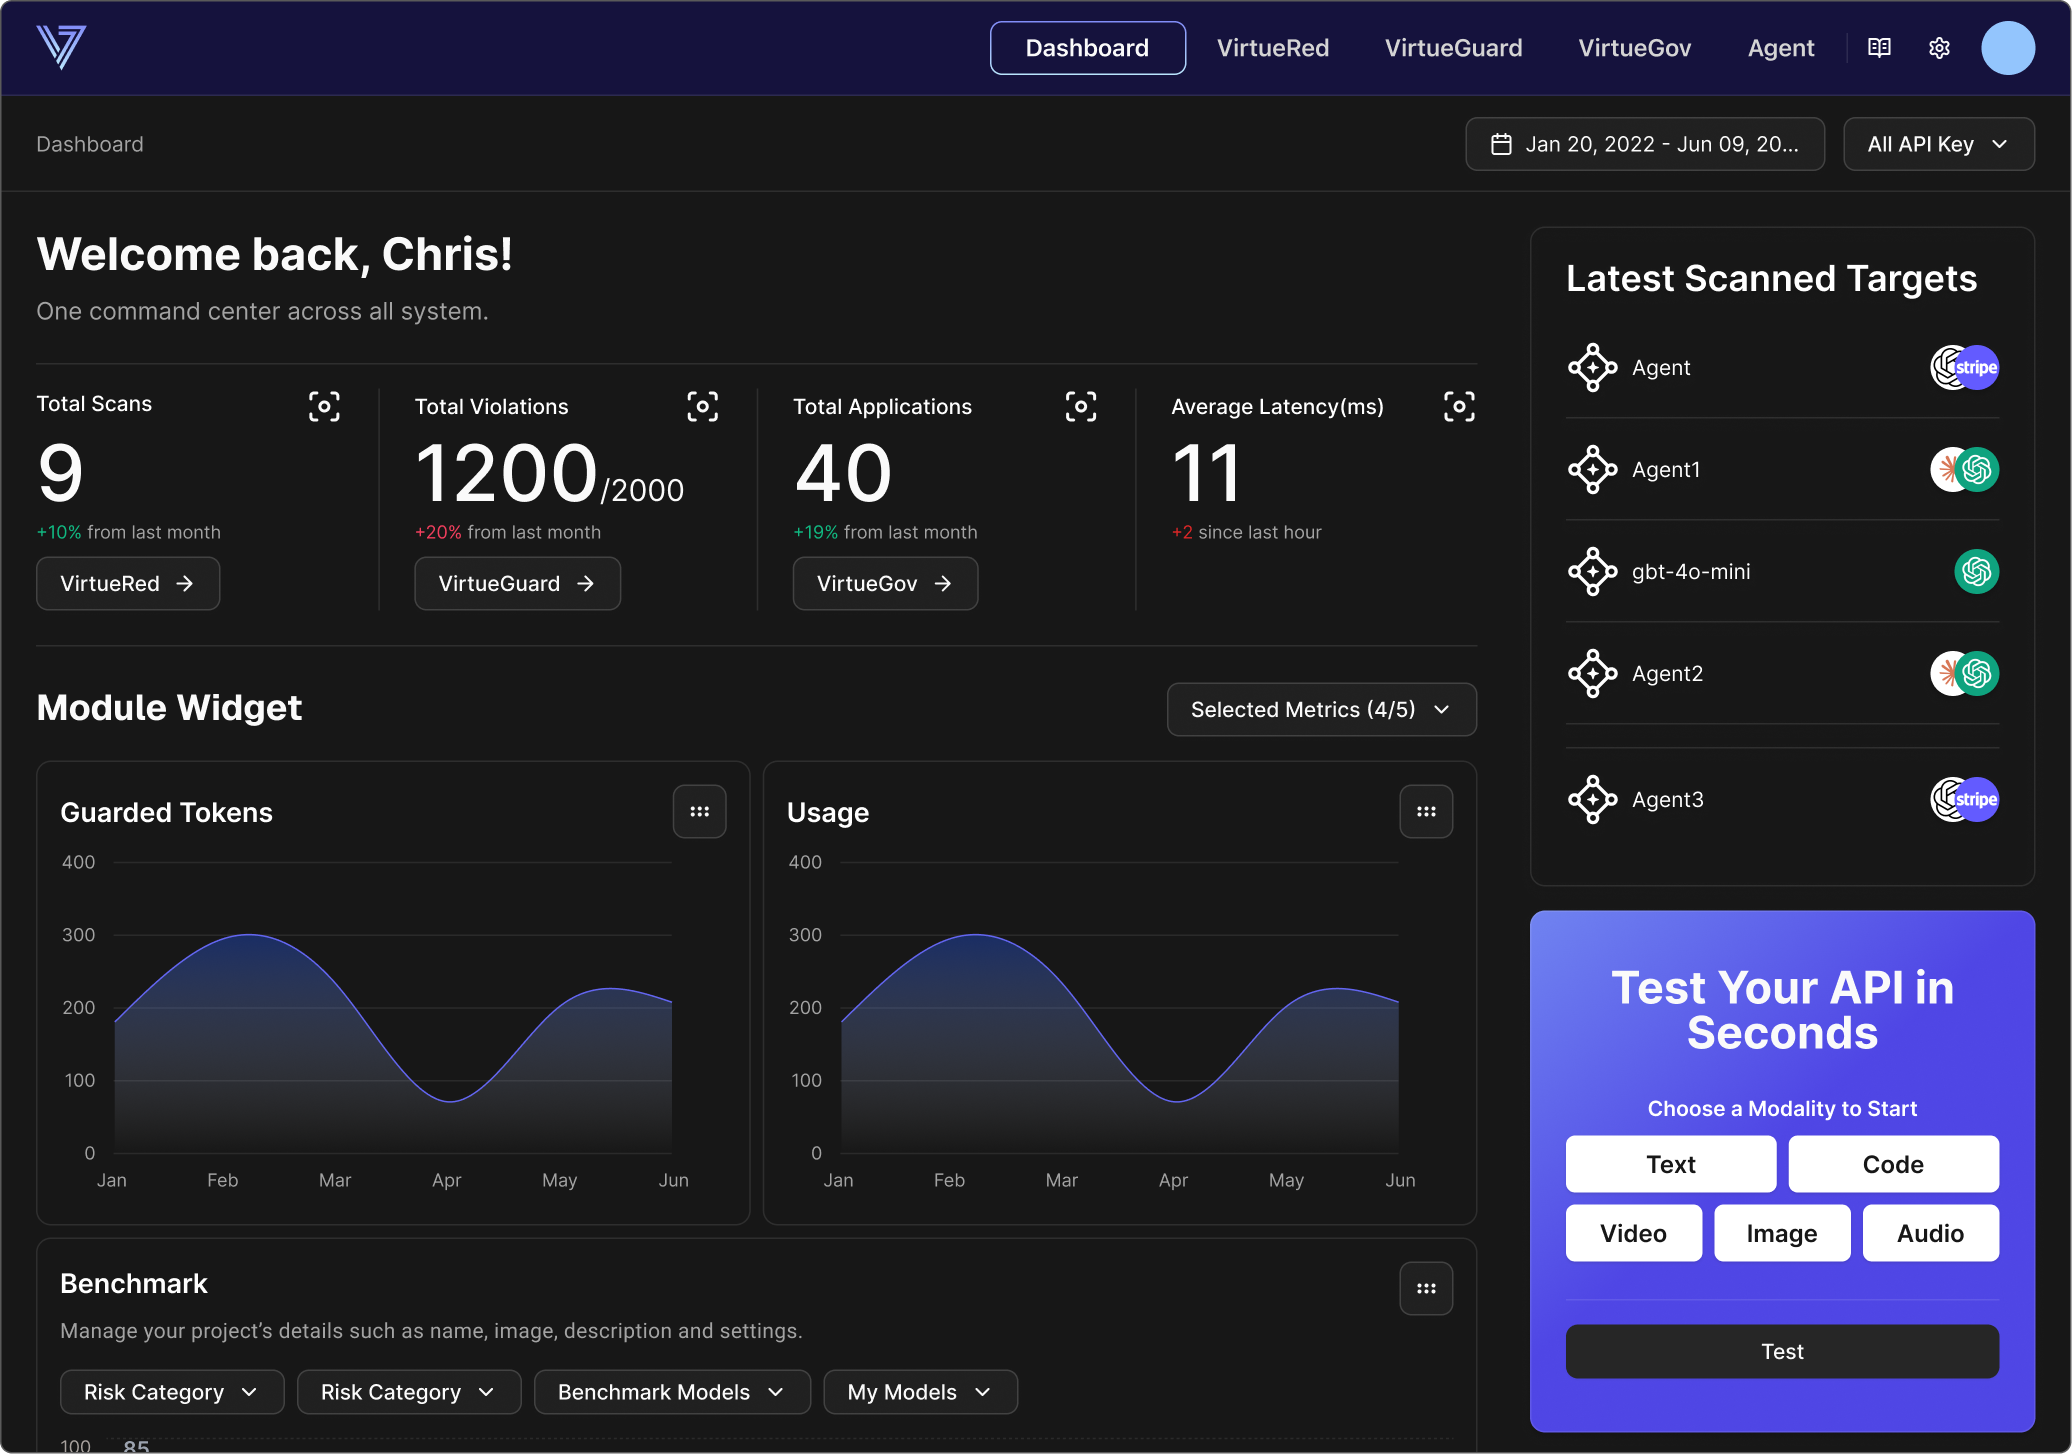Expand the All API Key dropdown

point(1938,144)
